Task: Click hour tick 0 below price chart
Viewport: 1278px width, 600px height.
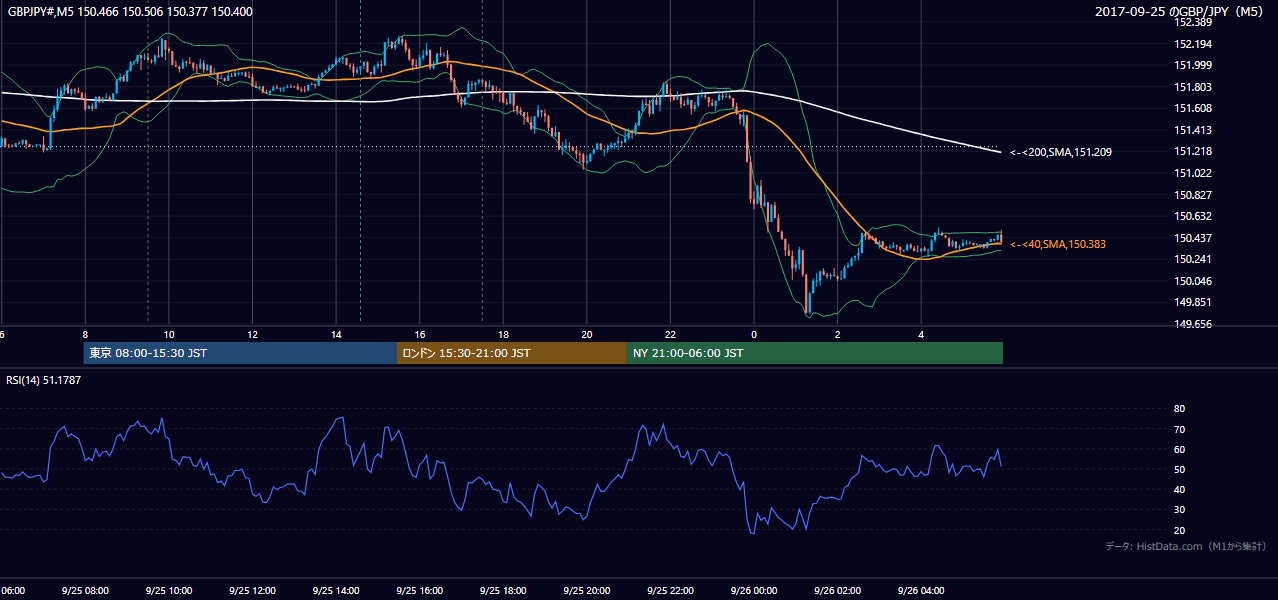Action: pos(754,334)
